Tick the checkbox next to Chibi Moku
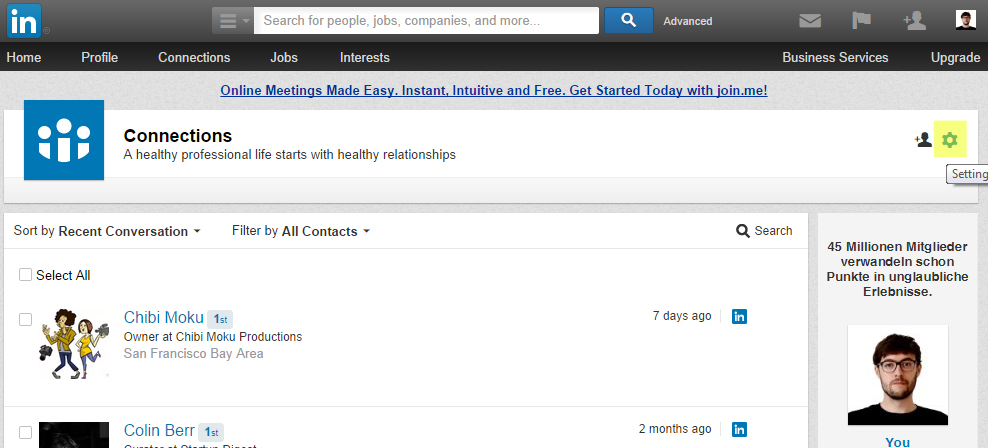 [x=26, y=319]
